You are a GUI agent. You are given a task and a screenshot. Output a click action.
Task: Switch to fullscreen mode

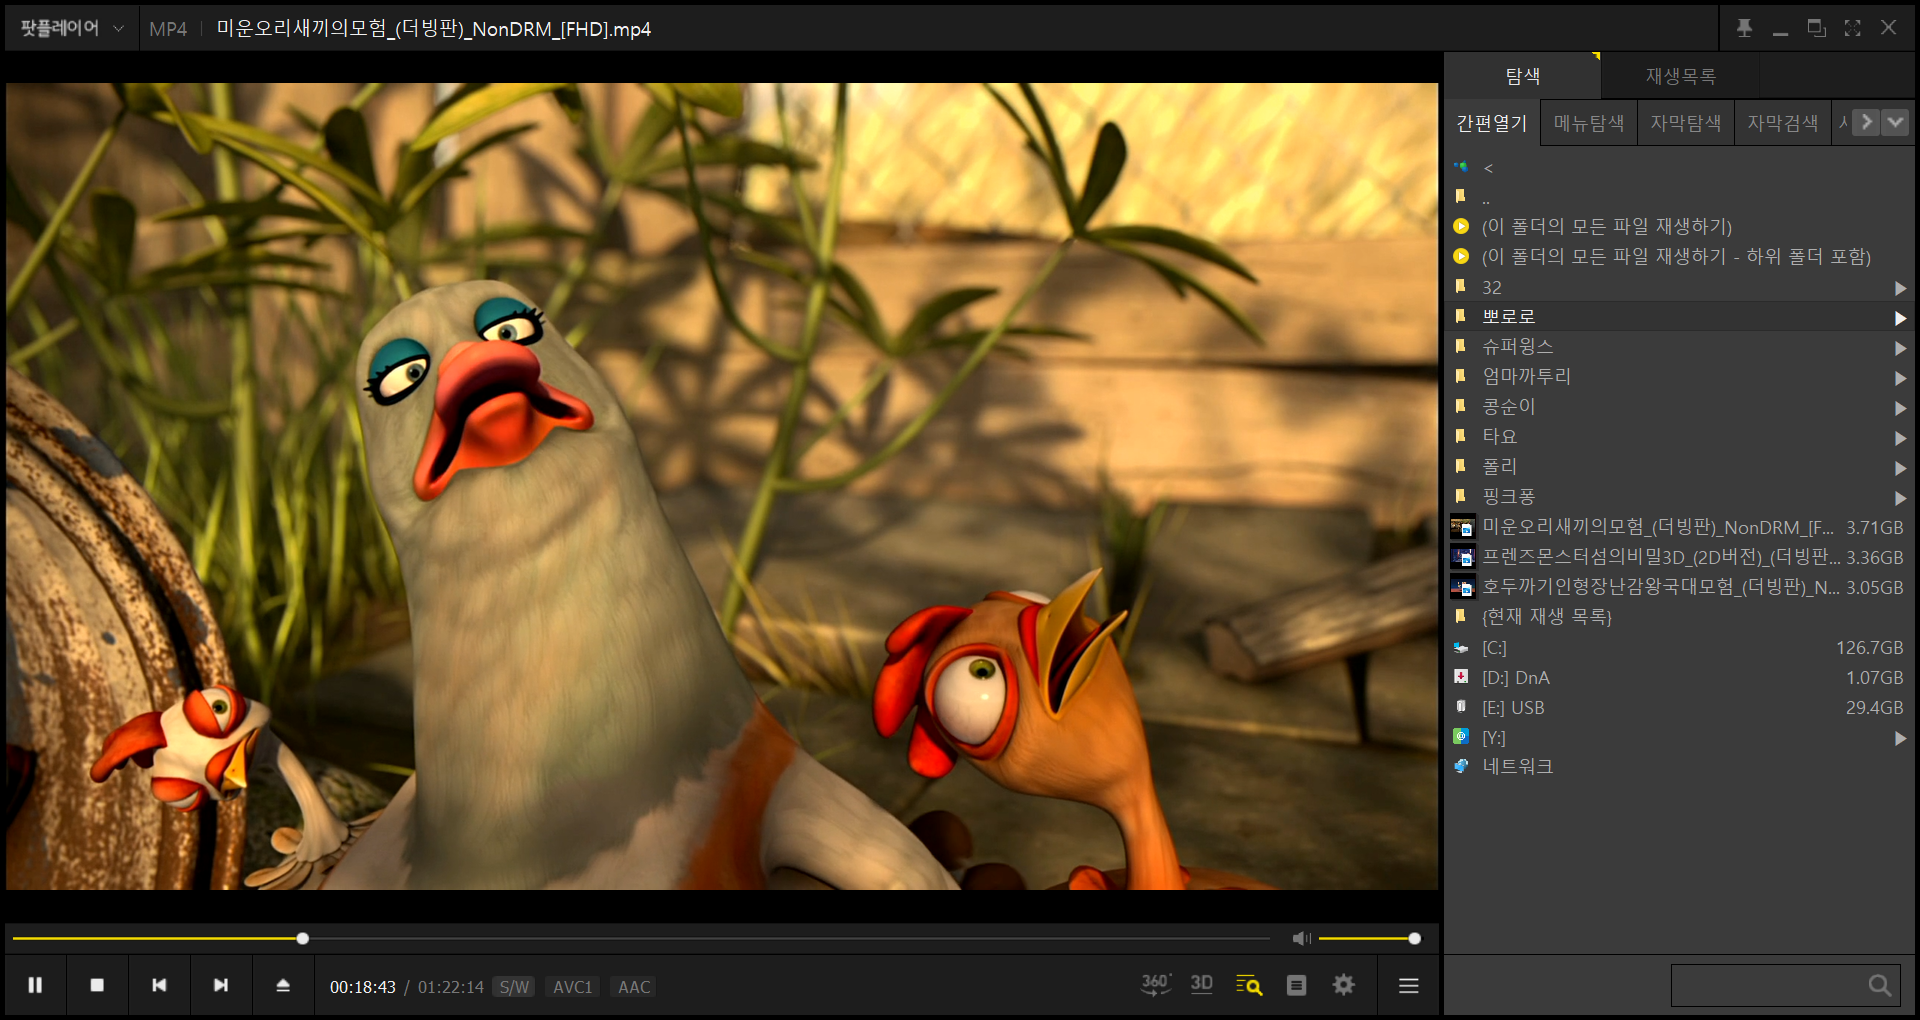tap(1852, 28)
